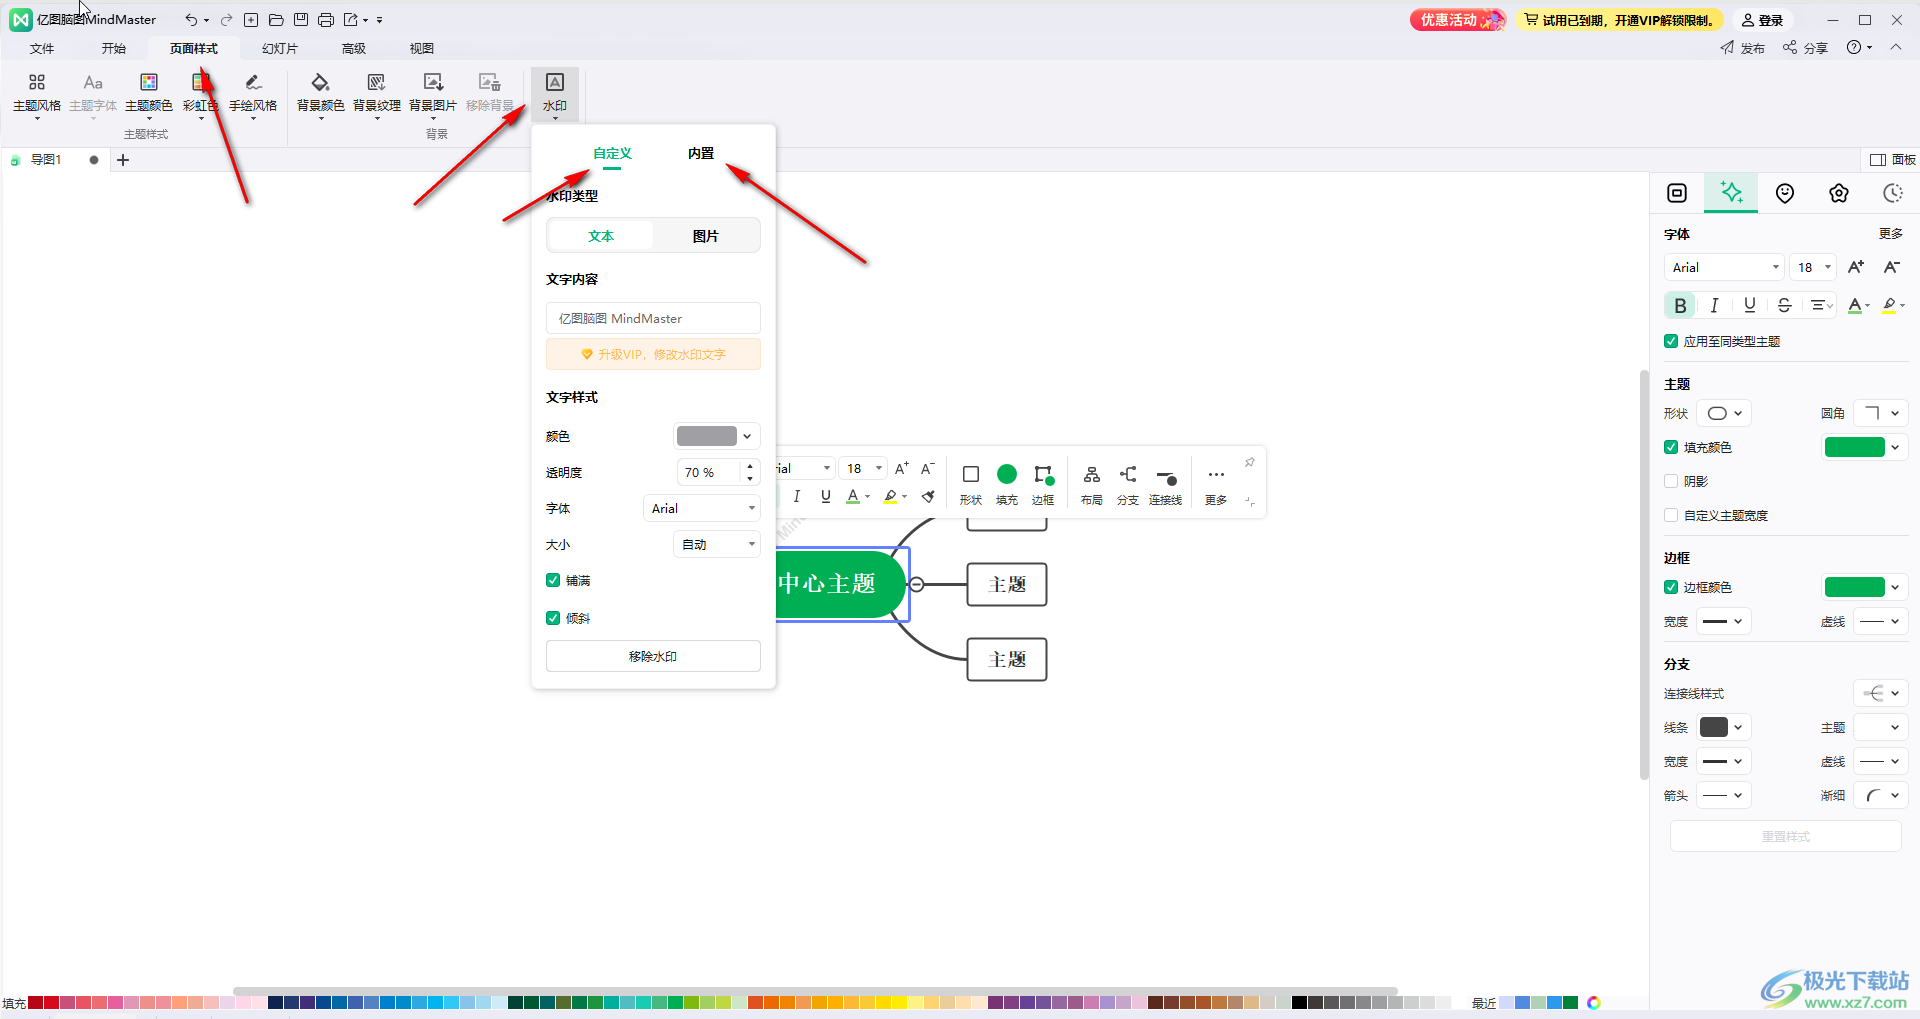Open the clipart panel tab in right sidebar
The width and height of the screenshot is (1920, 1019).
(x=1839, y=193)
